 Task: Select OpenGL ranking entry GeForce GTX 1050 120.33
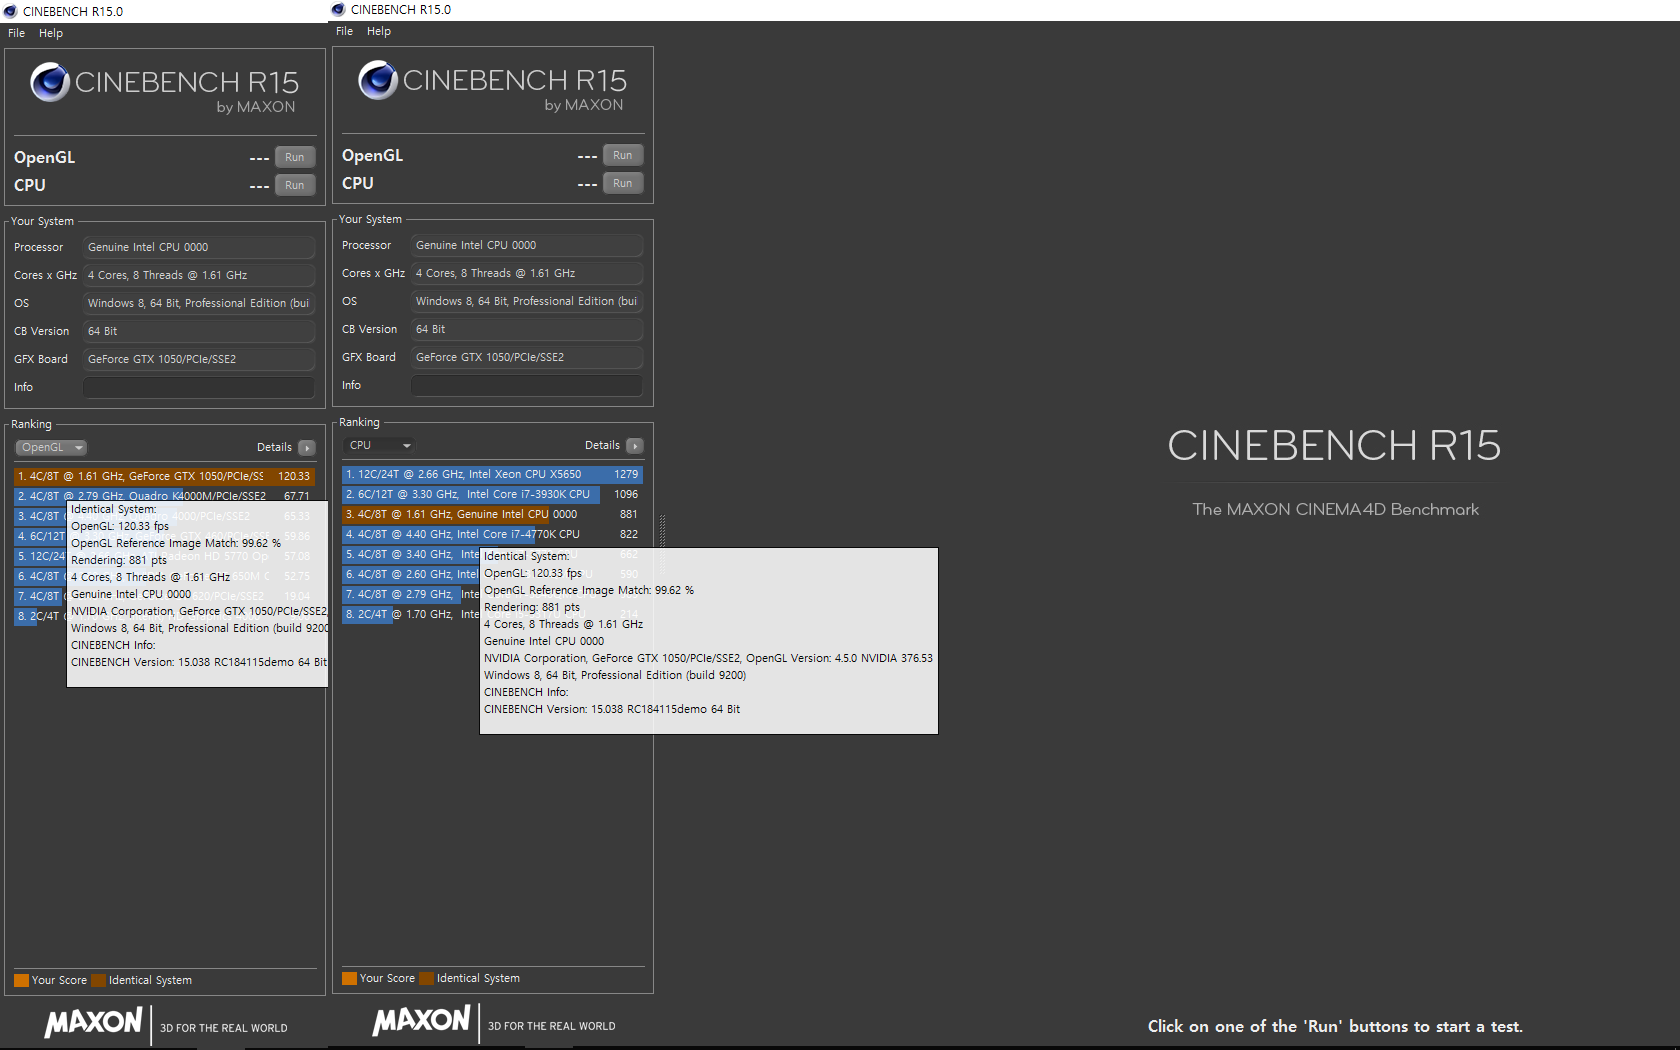(x=164, y=476)
